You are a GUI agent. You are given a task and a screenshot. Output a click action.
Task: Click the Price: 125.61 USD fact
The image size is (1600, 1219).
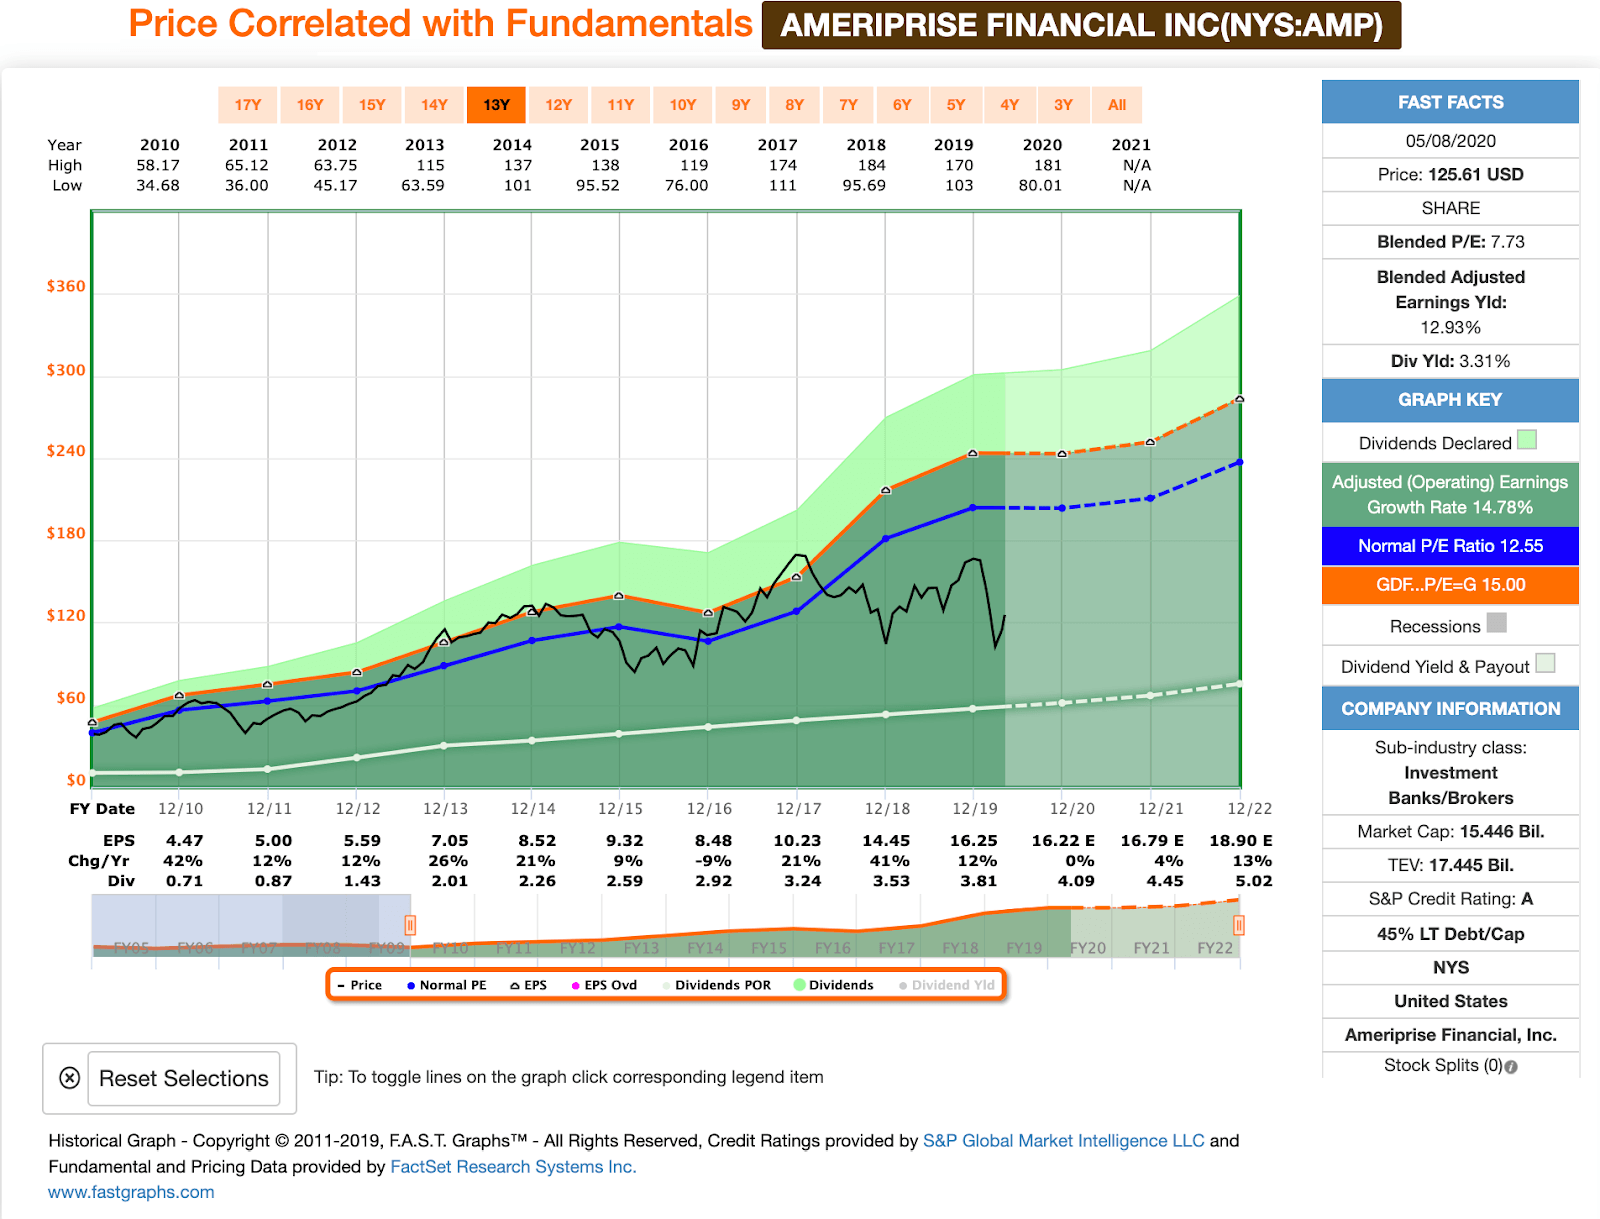pos(1450,174)
